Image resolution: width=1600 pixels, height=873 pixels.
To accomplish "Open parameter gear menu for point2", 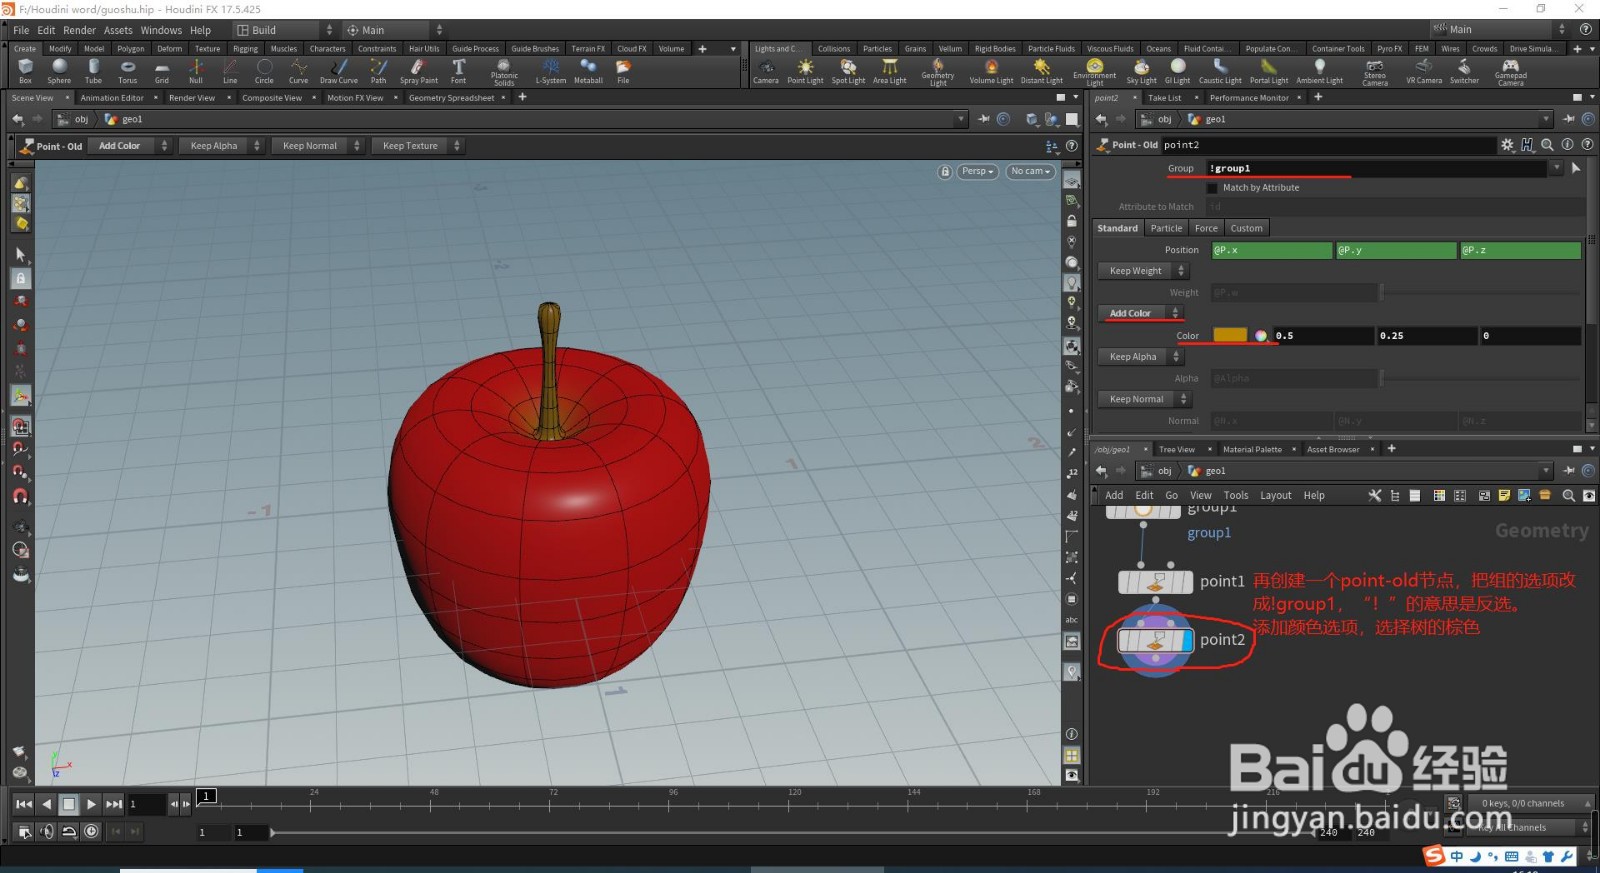I will (1507, 145).
